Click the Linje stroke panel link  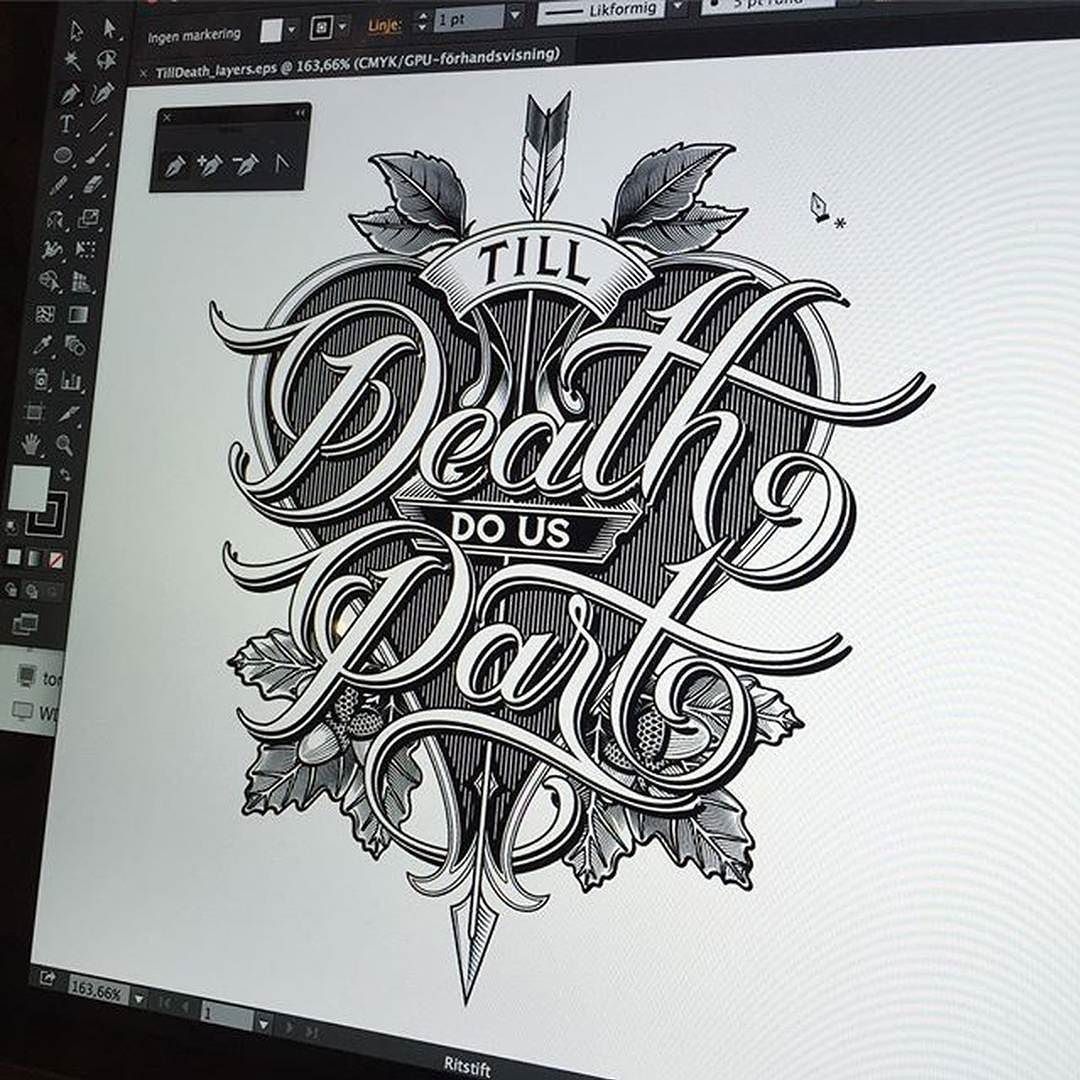[x=385, y=24]
